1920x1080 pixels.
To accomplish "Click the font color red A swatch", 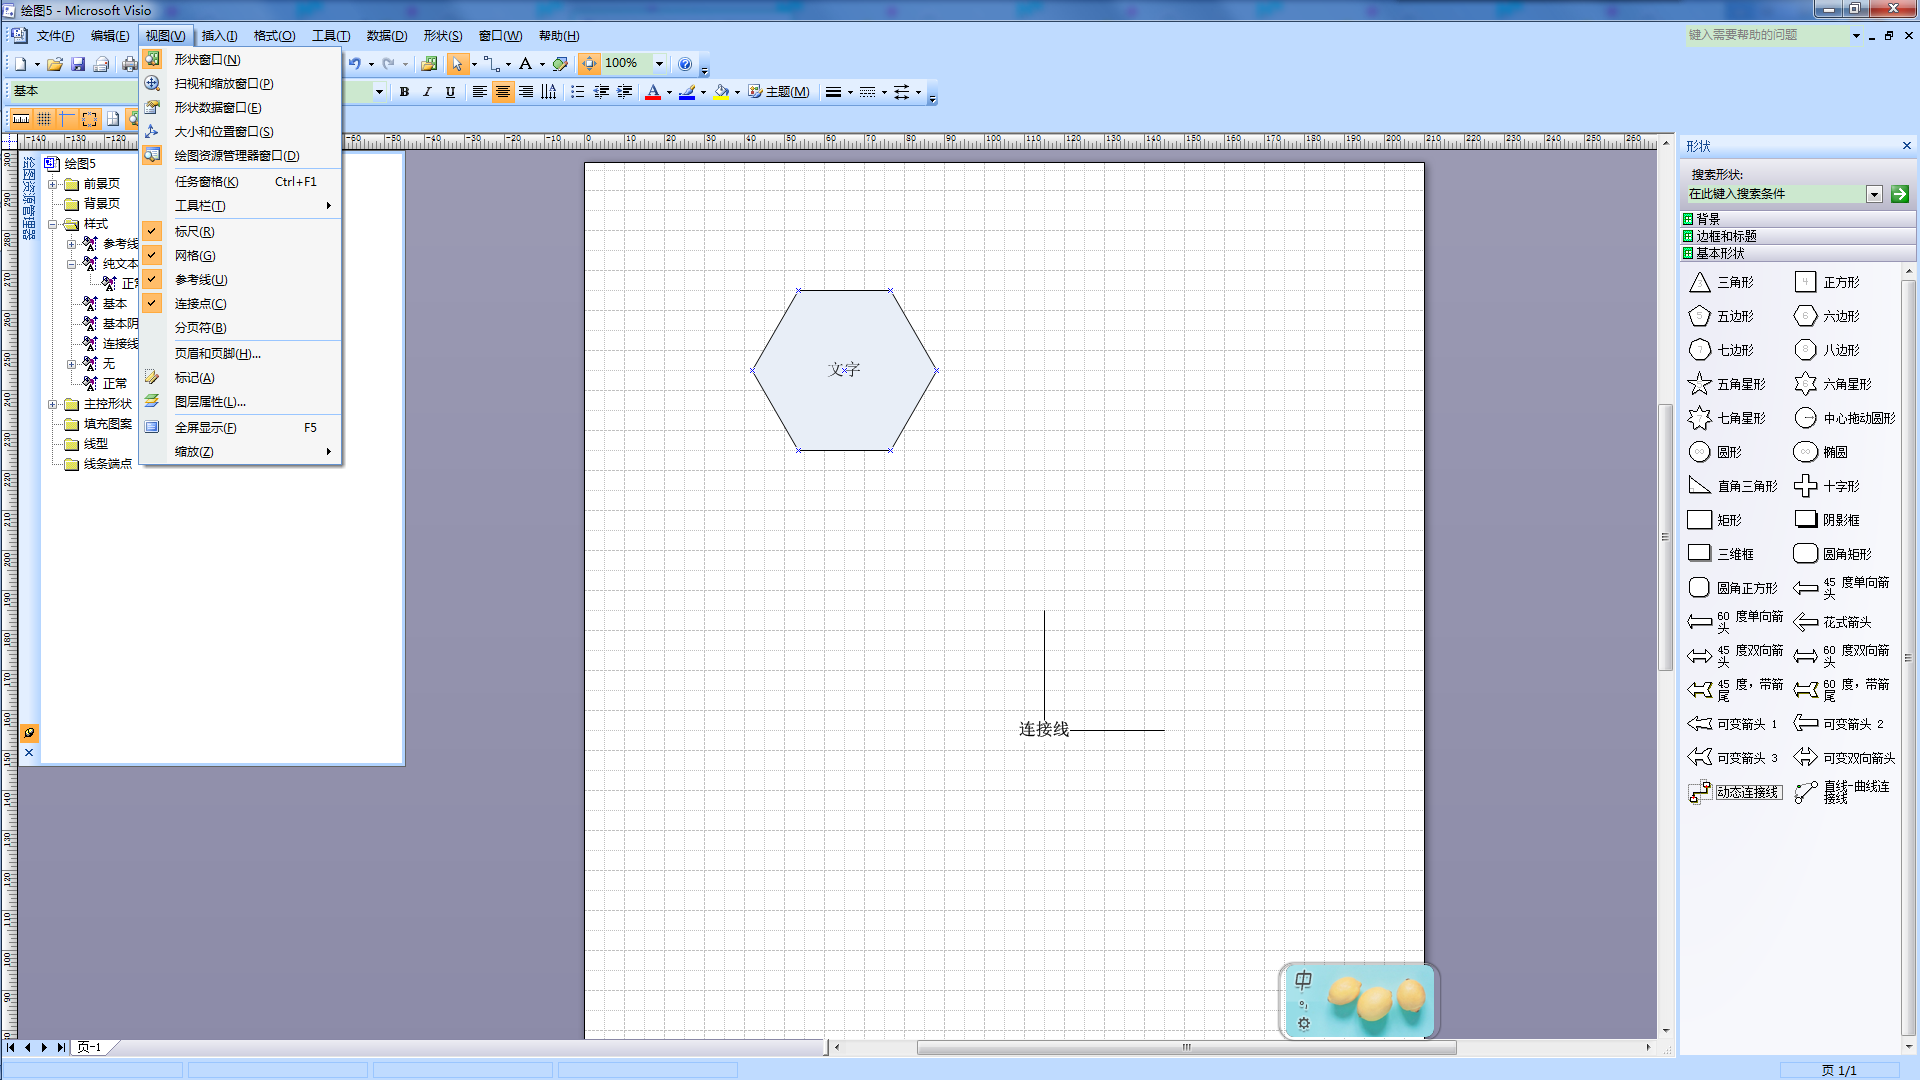I will (x=652, y=92).
